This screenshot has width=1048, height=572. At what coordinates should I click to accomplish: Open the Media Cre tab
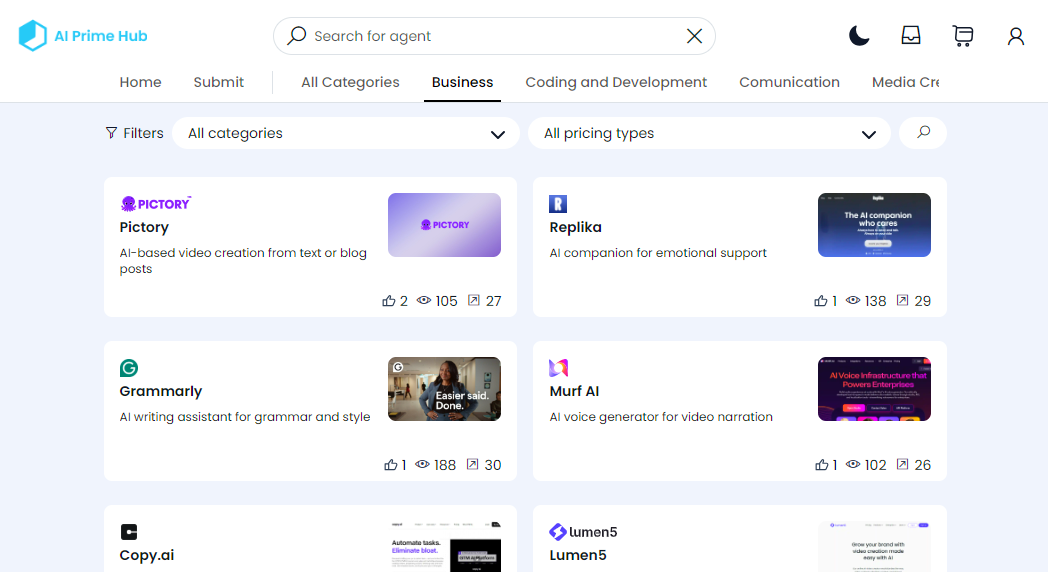pyautogui.click(x=905, y=82)
